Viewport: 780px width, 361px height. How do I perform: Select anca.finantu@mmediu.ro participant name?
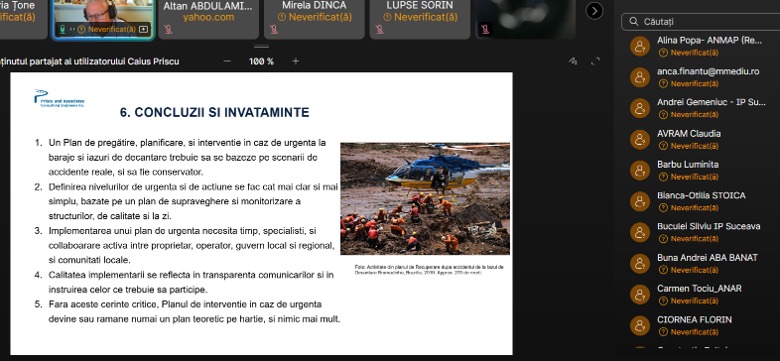(x=708, y=72)
